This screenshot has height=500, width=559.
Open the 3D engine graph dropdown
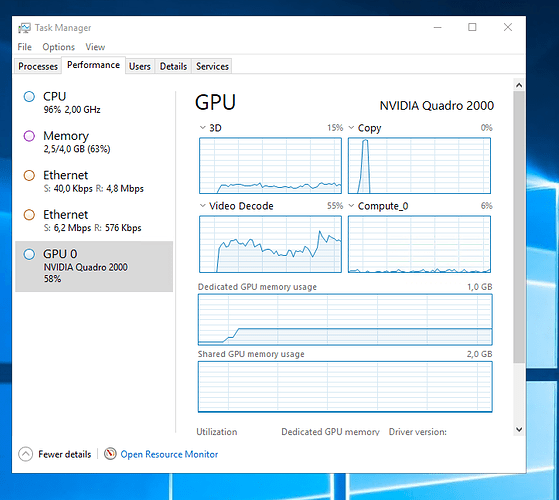(x=202, y=128)
